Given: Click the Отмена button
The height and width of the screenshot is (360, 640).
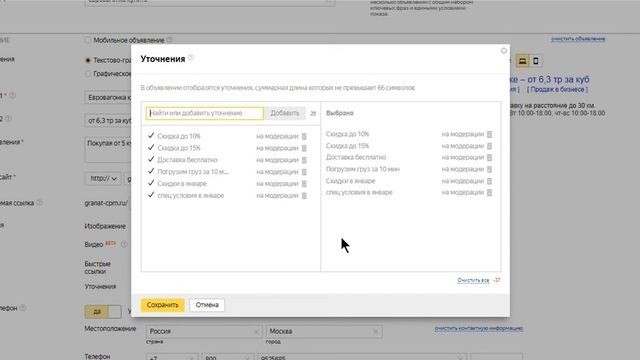Looking at the screenshot, I should tap(207, 305).
